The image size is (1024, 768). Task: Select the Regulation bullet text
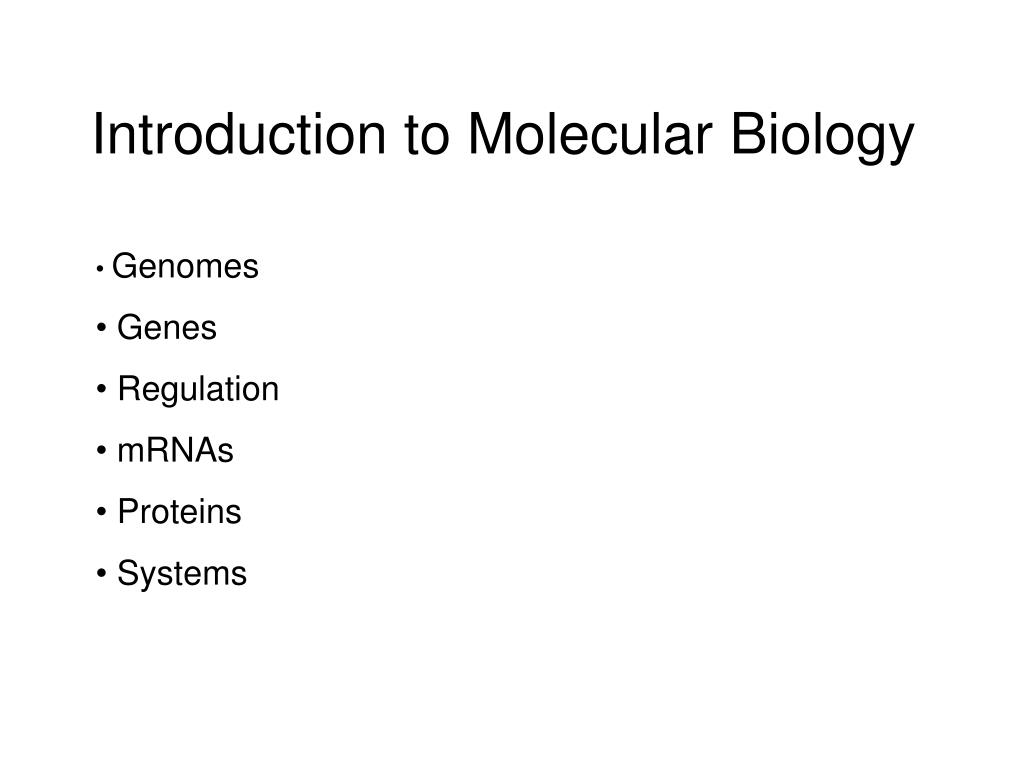pyautogui.click(x=198, y=391)
